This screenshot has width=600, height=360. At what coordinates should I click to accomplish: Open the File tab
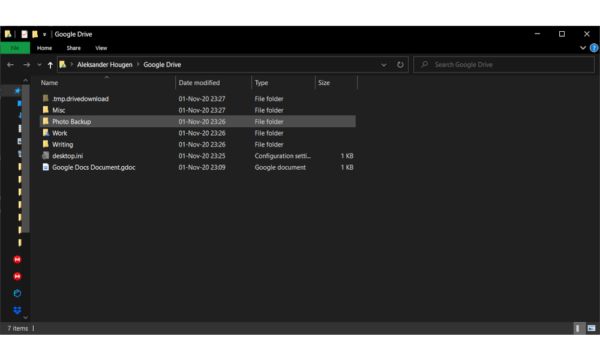[x=15, y=48]
